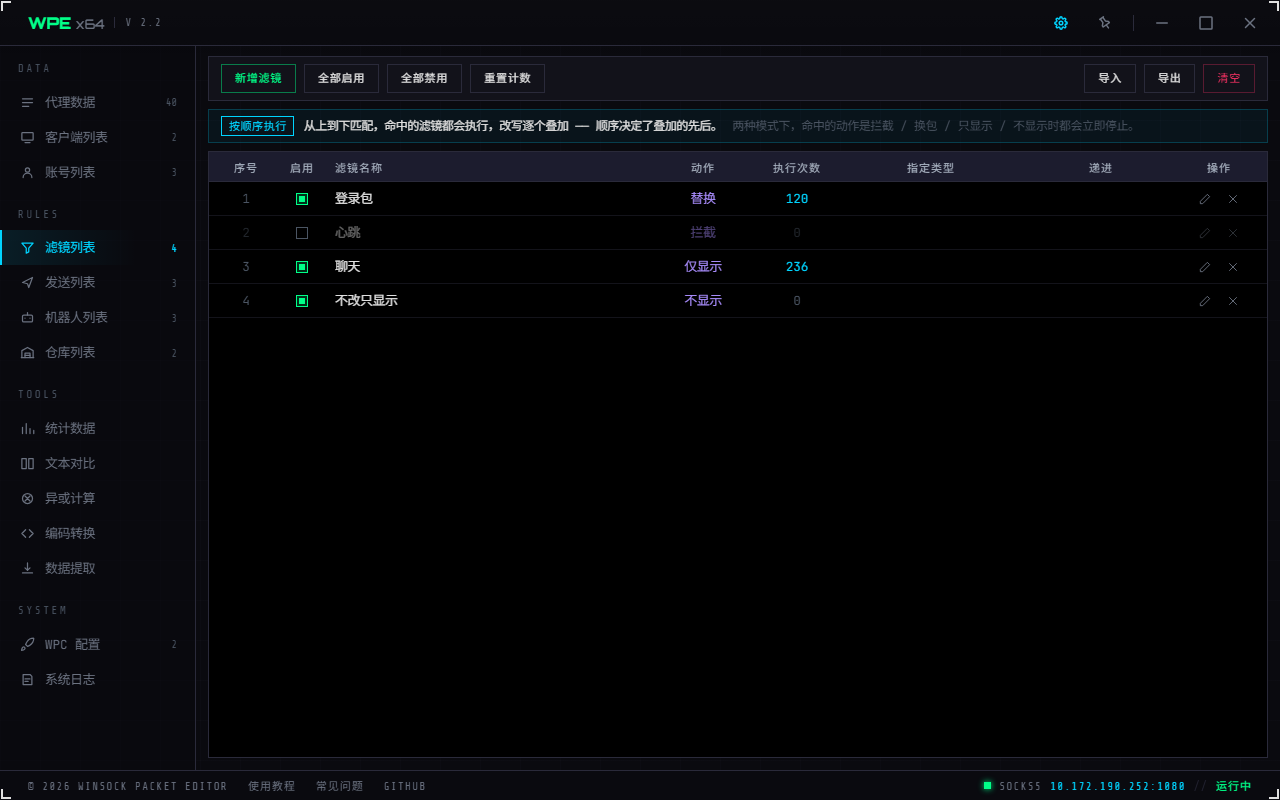
Task: Click the red 清空 button
Action: point(1229,78)
